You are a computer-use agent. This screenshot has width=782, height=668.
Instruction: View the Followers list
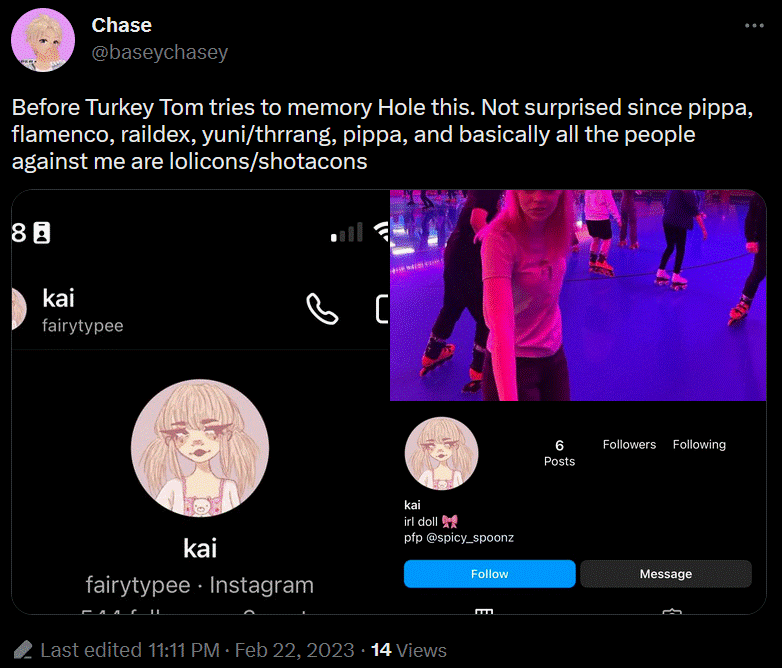tap(629, 444)
